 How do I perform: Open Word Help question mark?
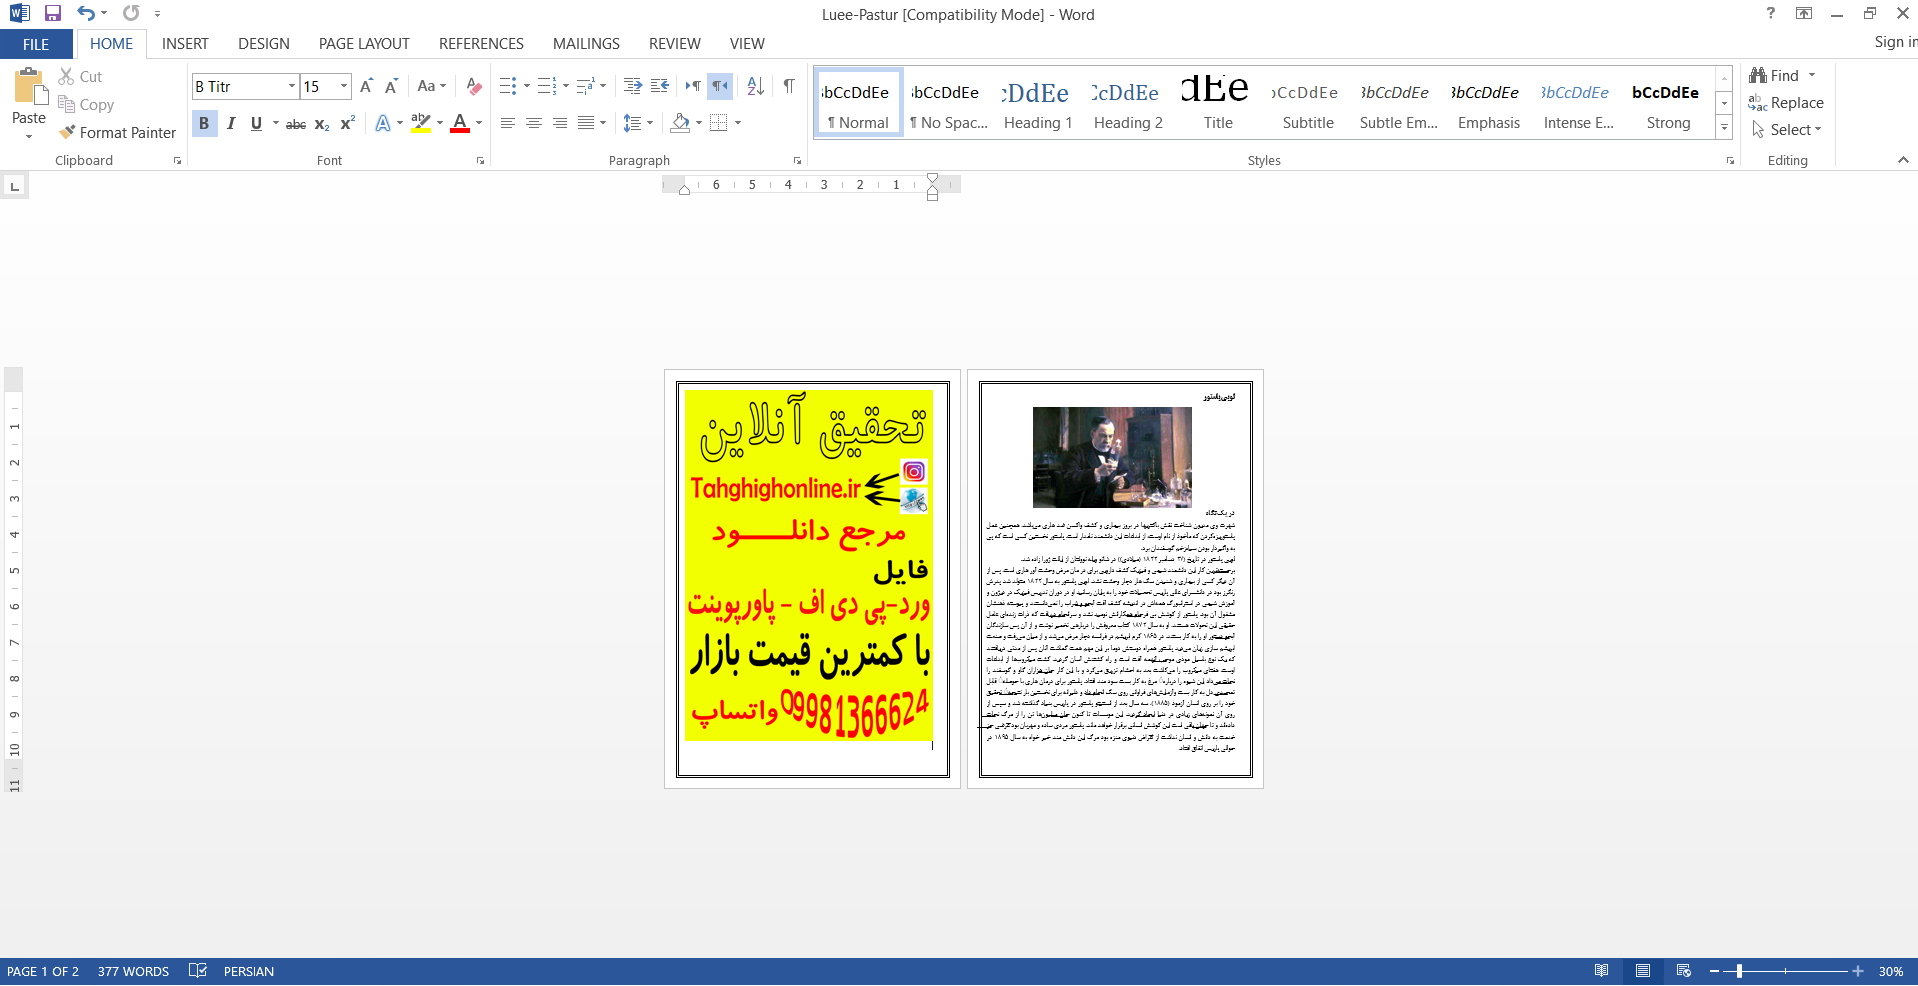tap(1771, 13)
